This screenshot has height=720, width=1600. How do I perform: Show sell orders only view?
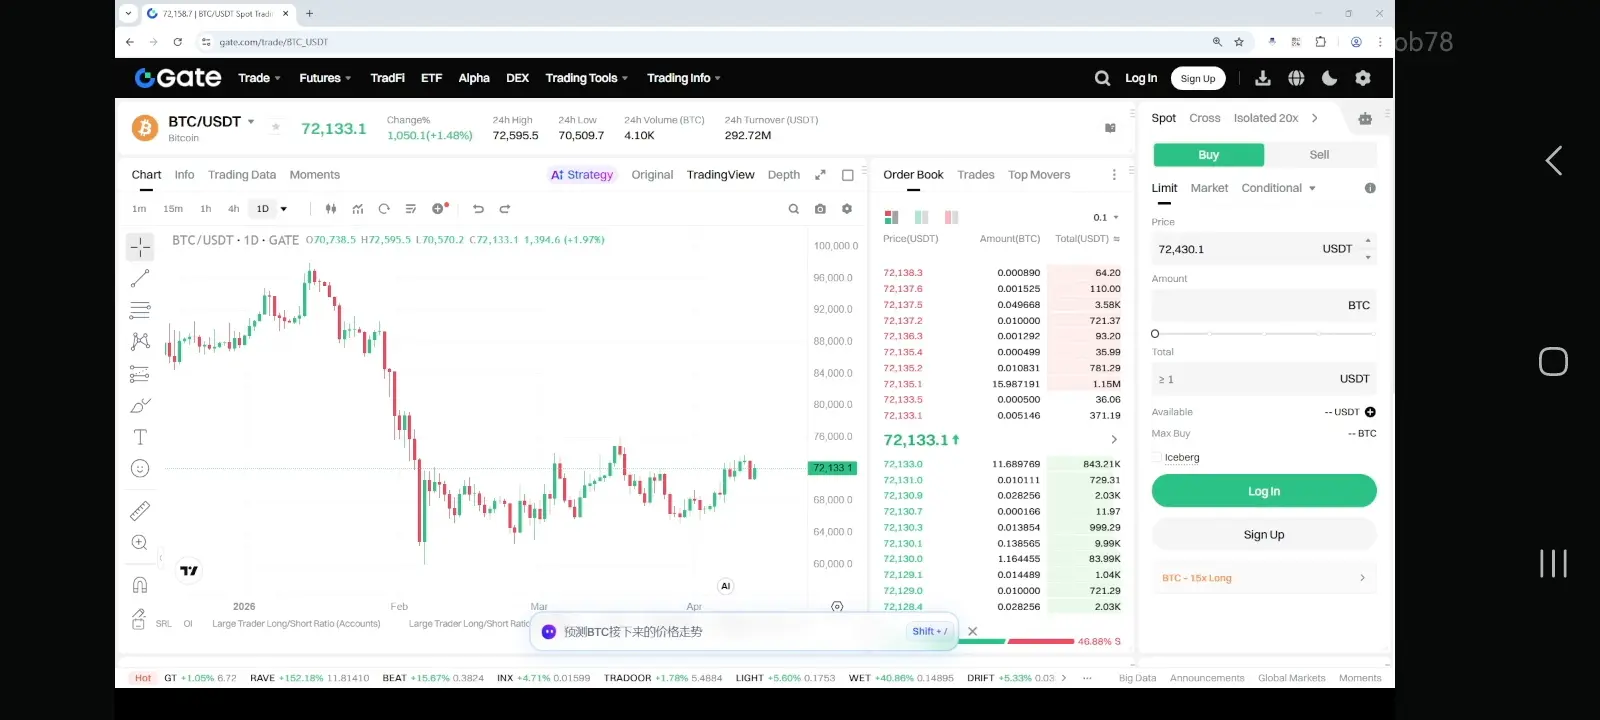951,217
